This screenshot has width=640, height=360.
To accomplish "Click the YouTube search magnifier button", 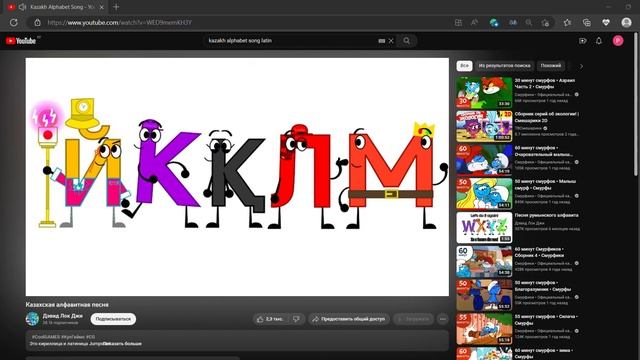I will pos(407,41).
